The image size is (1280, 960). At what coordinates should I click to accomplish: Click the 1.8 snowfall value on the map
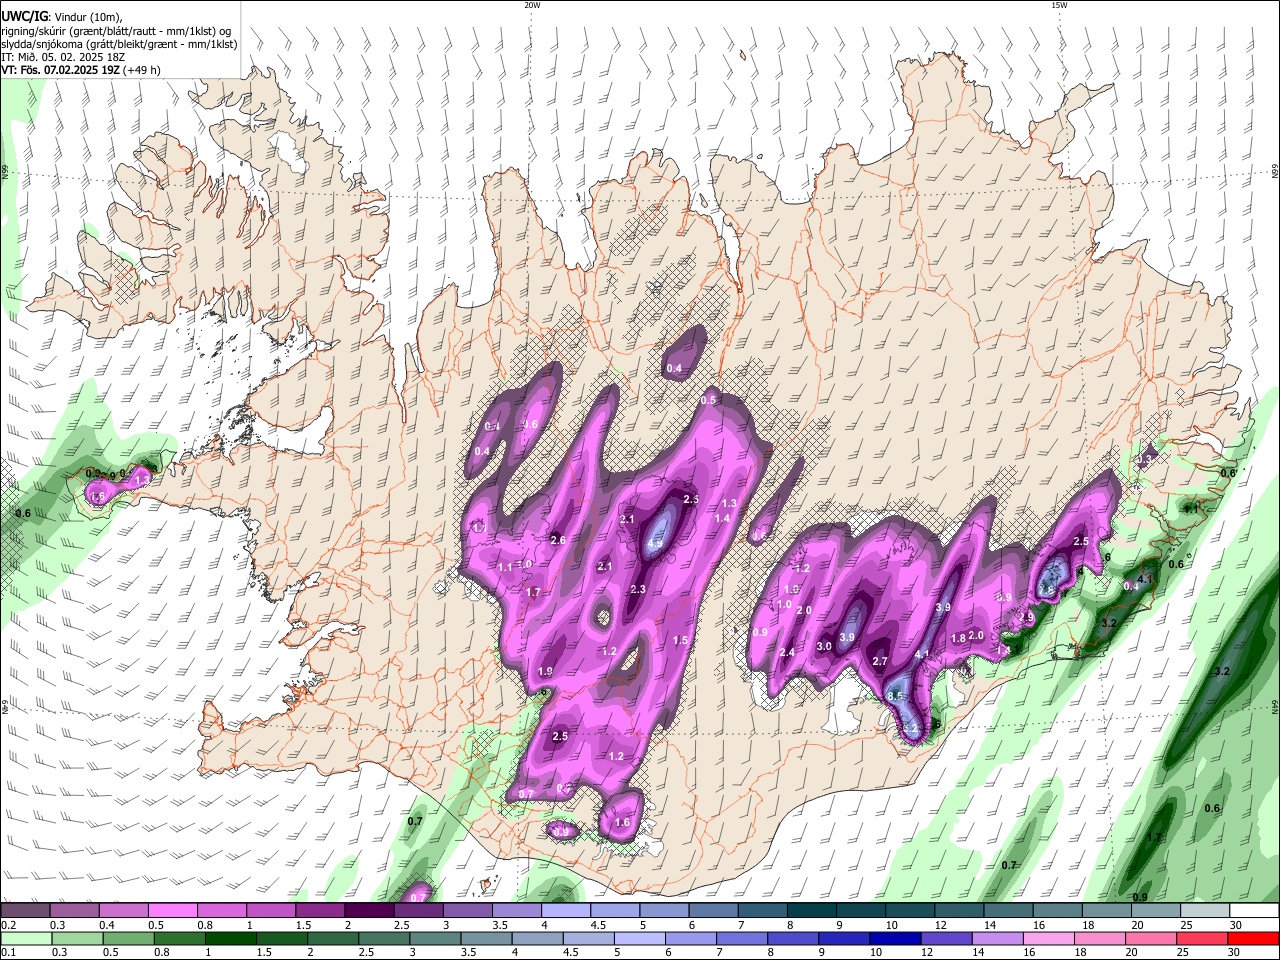[958, 638]
